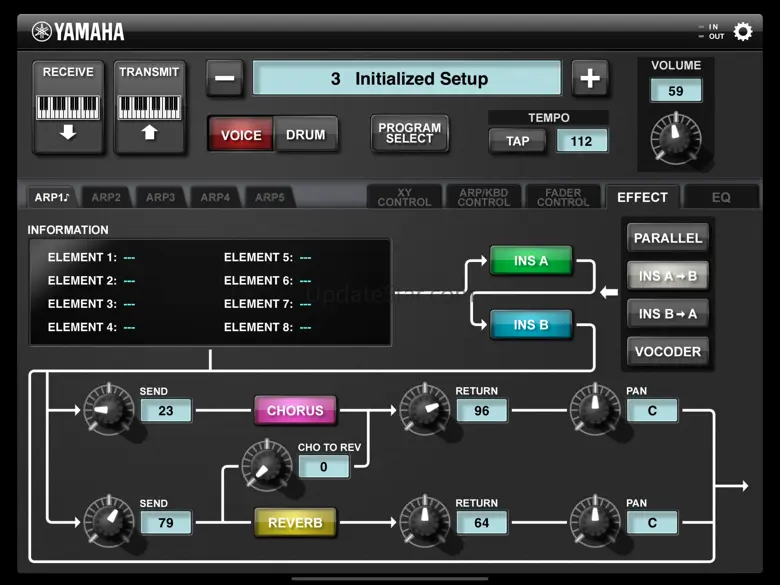Open settings with the gear icon

click(x=743, y=31)
